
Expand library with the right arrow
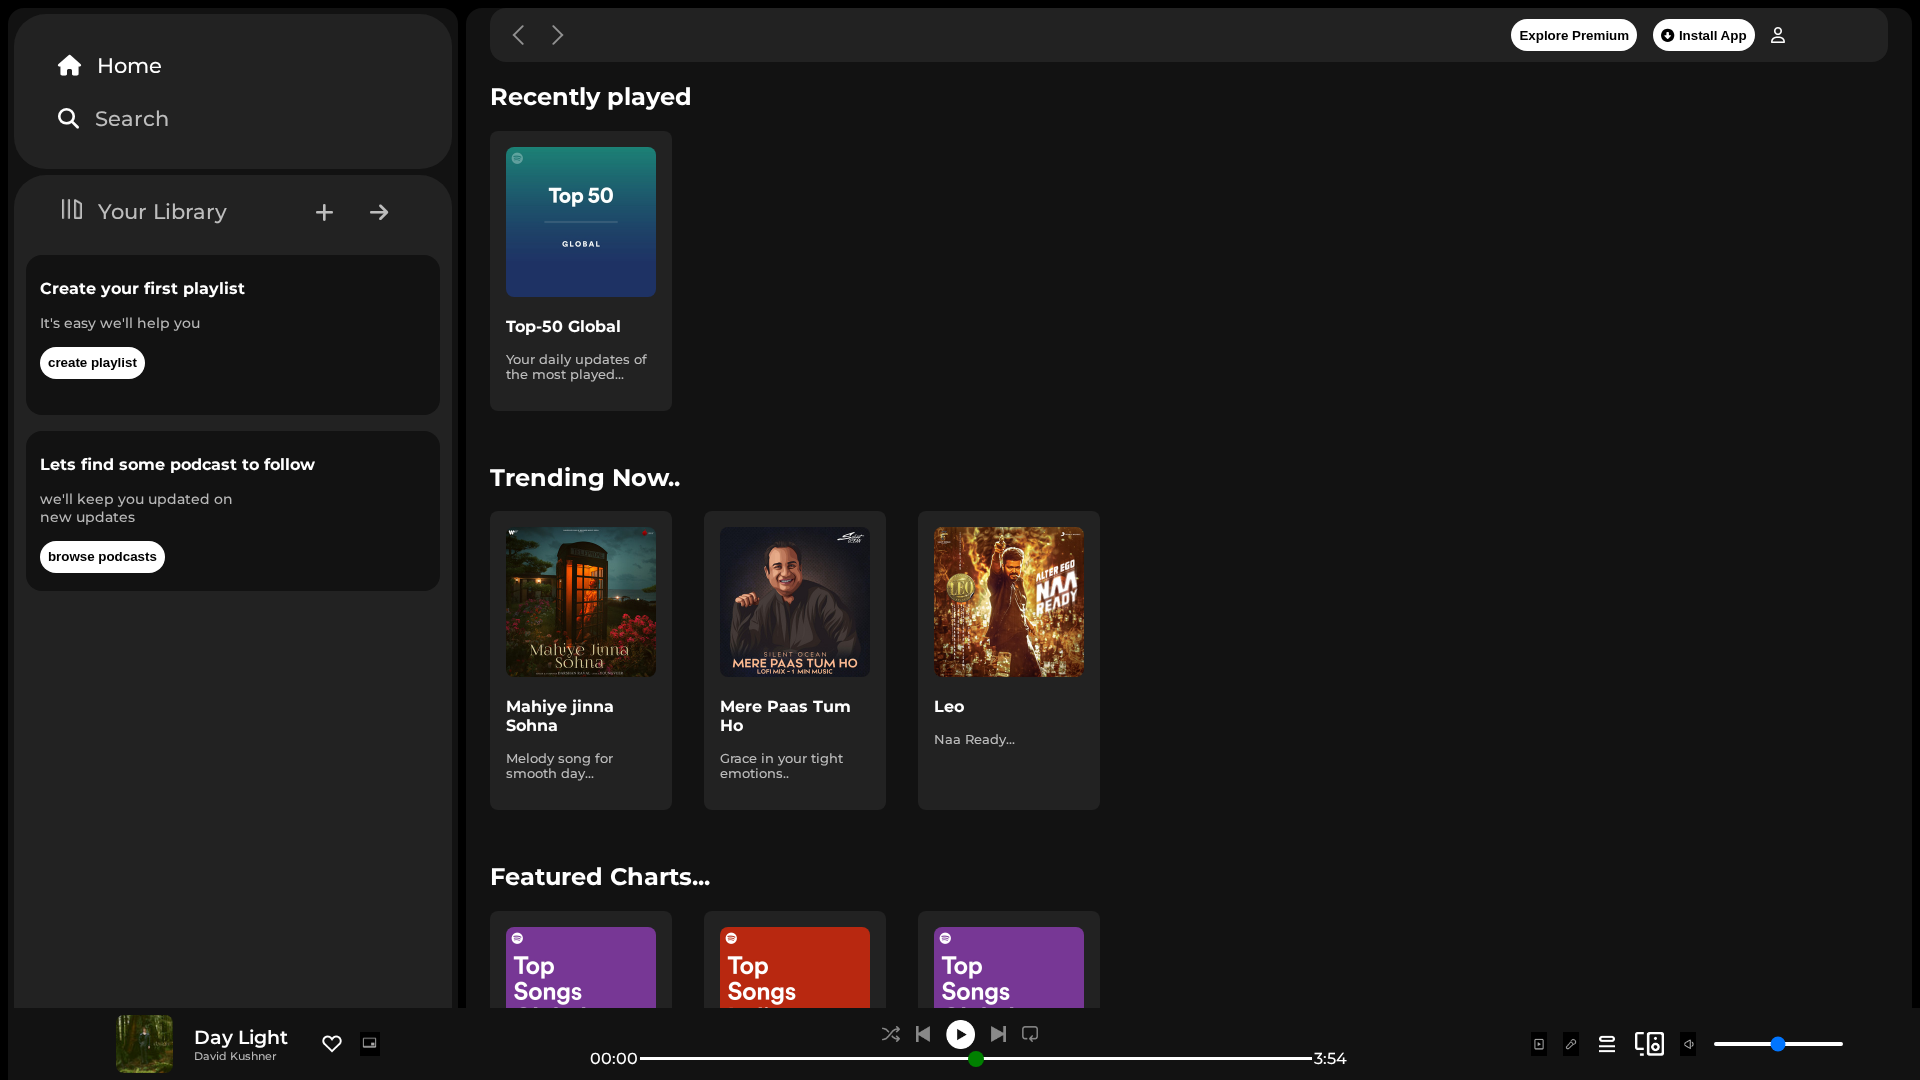coord(379,212)
